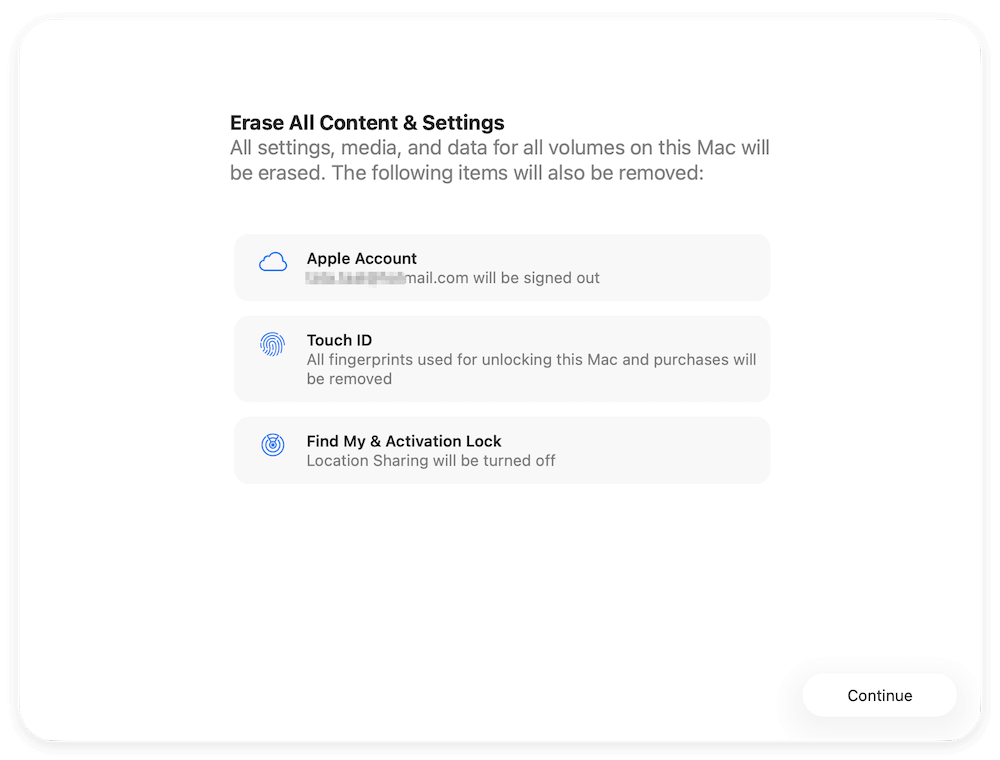Select the Touch ID list row
The width and height of the screenshot is (1000, 760).
tap(500, 358)
